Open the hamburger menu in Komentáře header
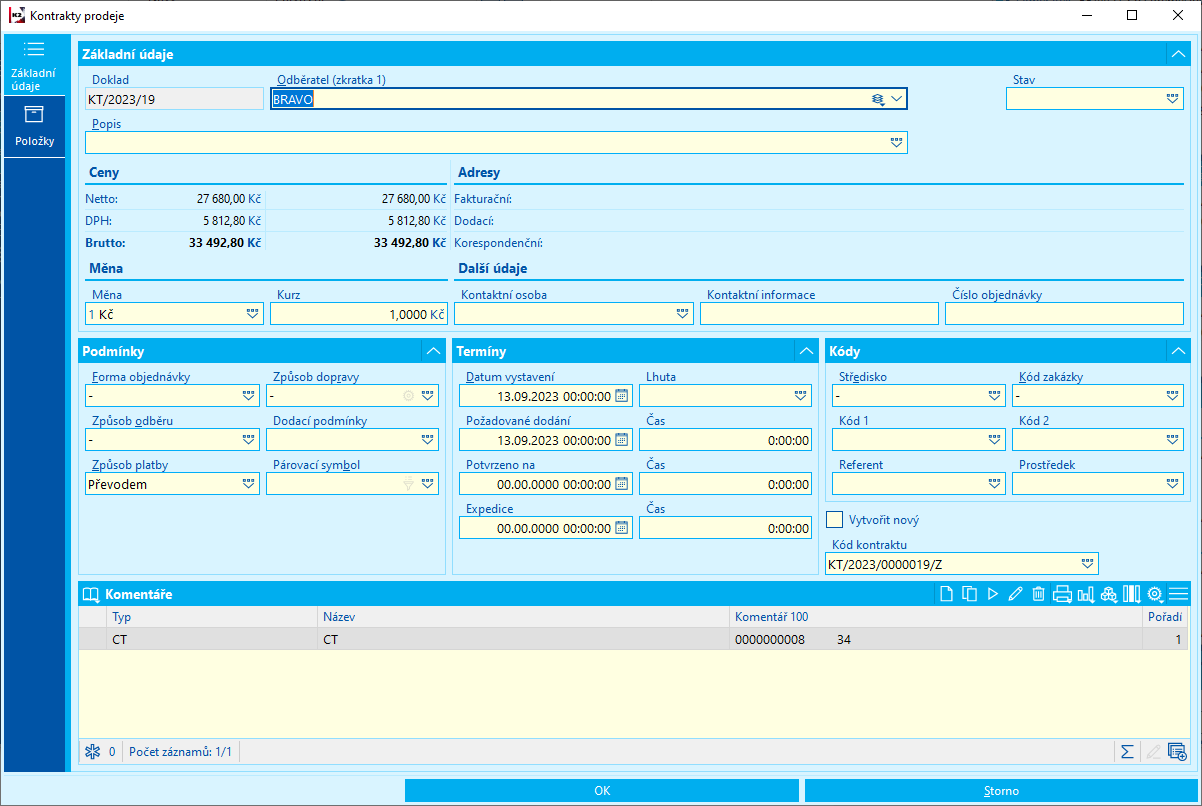 [x=1177, y=594]
